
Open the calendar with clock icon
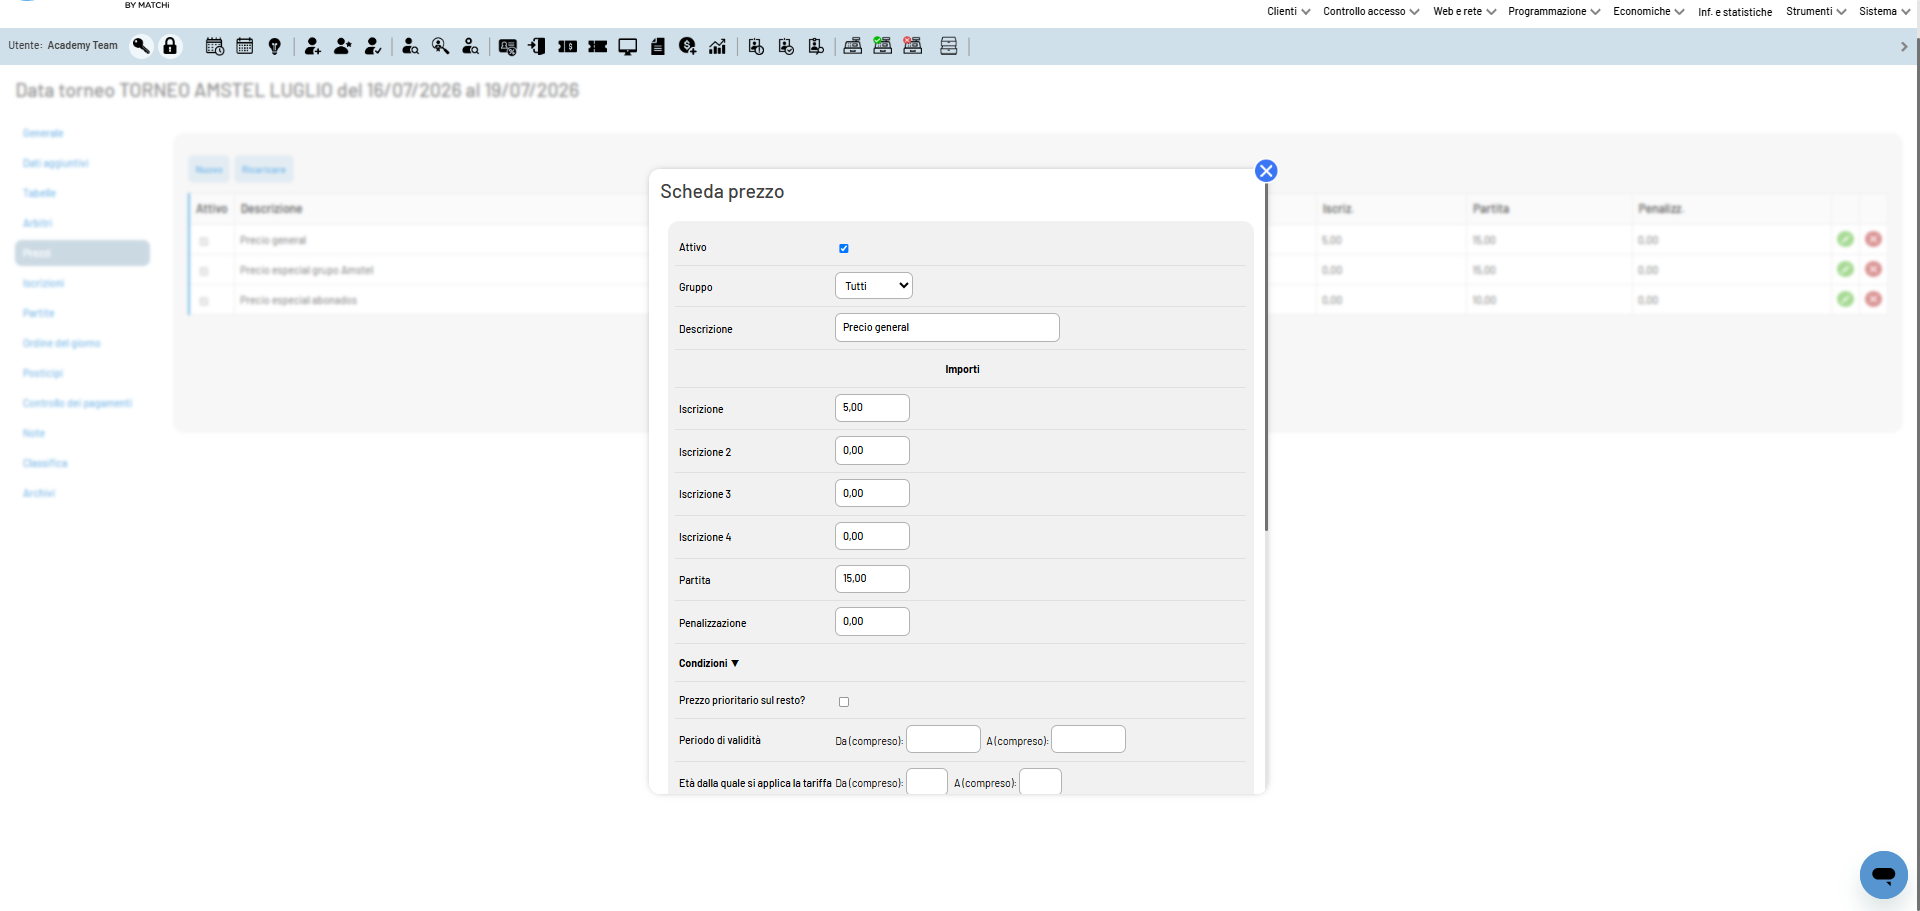[215, 46]
